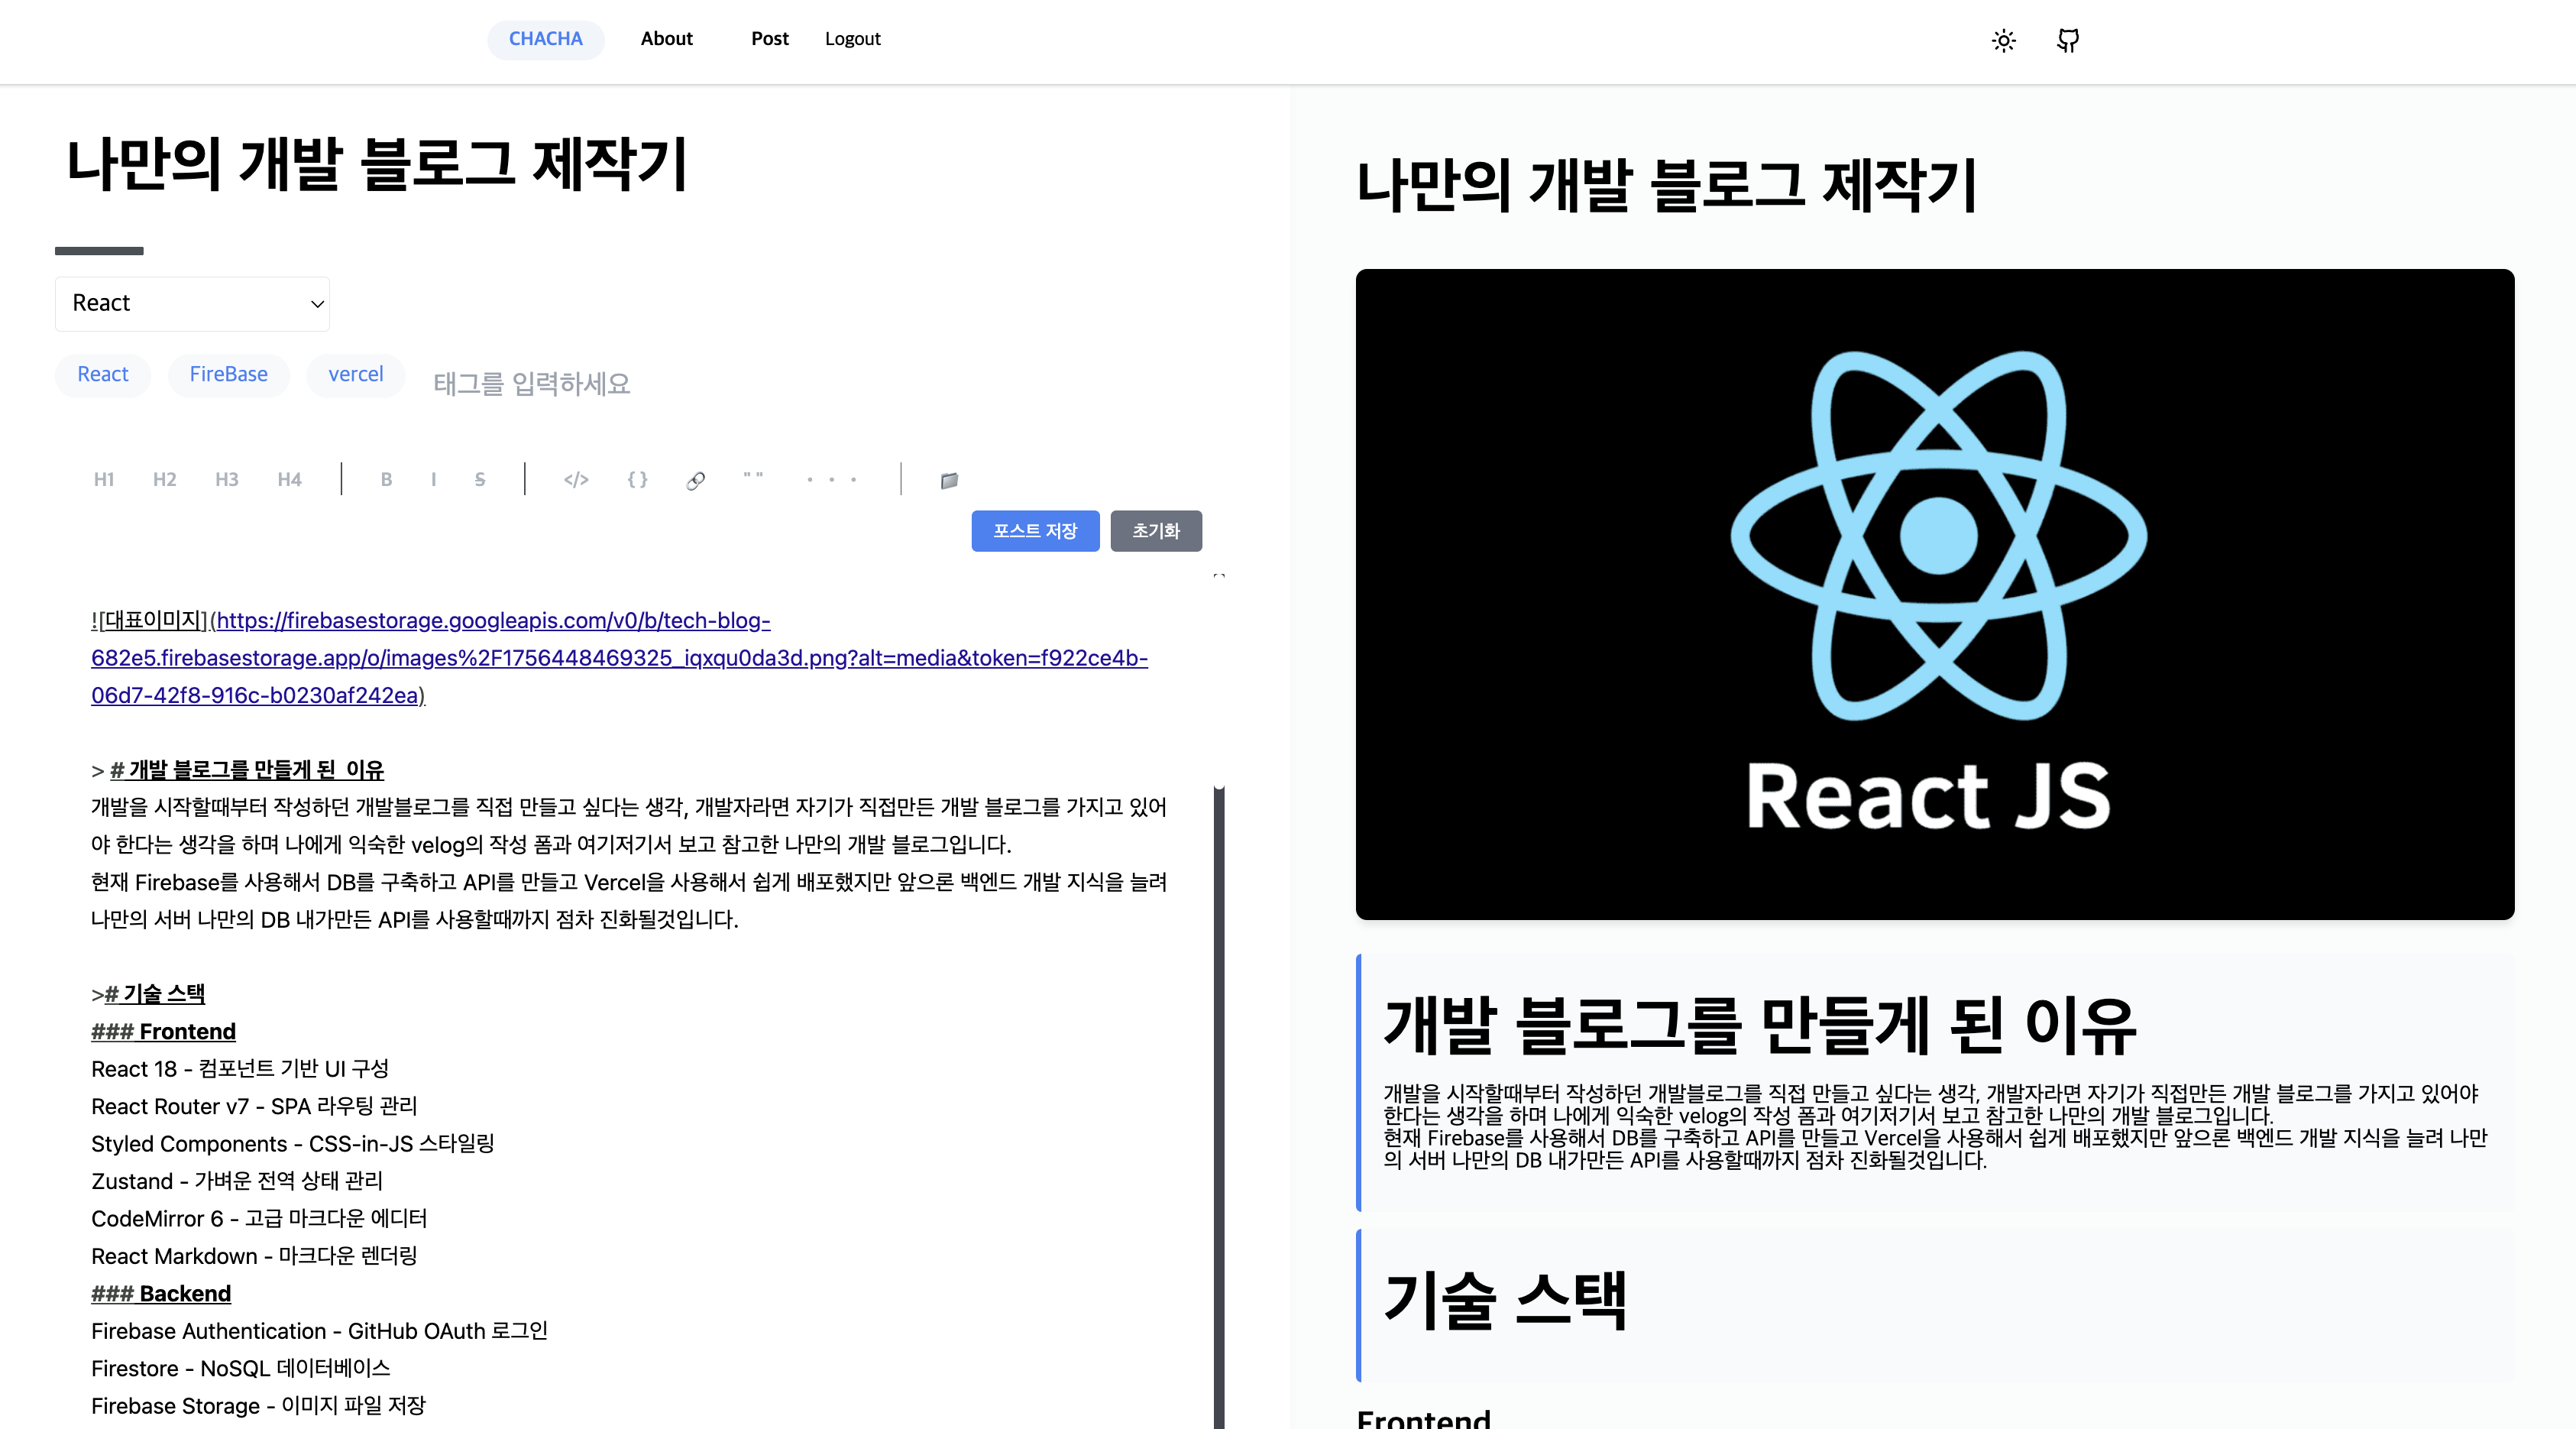Toggle strikethrough (S) in toolbar

pos(480,479)
